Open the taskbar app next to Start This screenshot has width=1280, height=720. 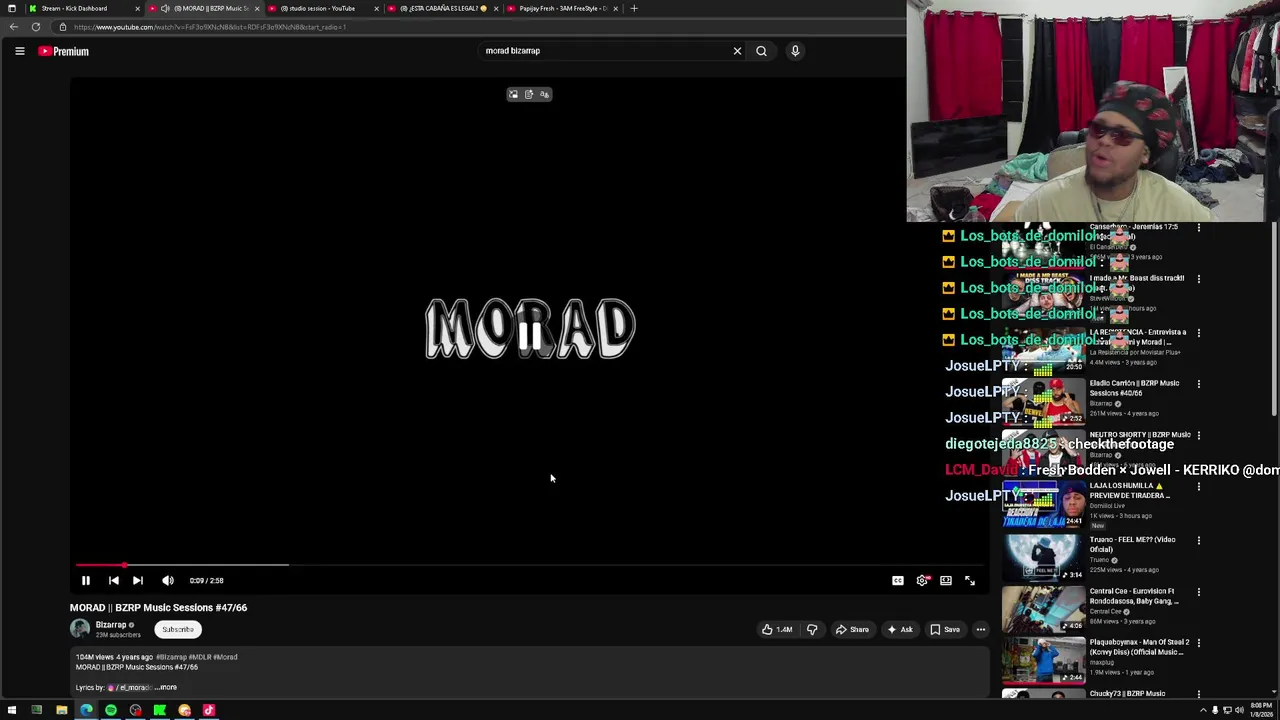pyautogui.click(x=37, y=711)
